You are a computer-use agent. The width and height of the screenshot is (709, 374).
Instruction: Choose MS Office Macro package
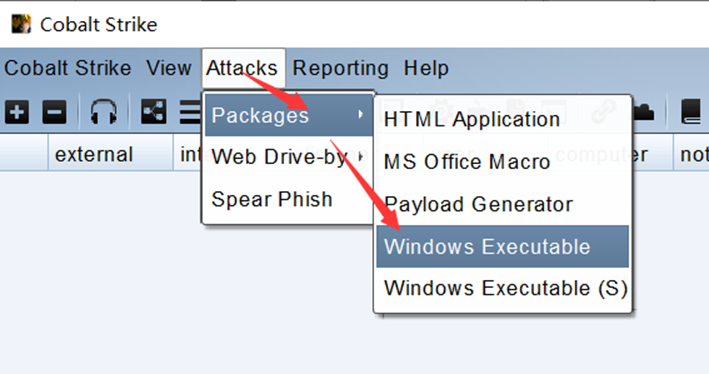tap(502, 161)
